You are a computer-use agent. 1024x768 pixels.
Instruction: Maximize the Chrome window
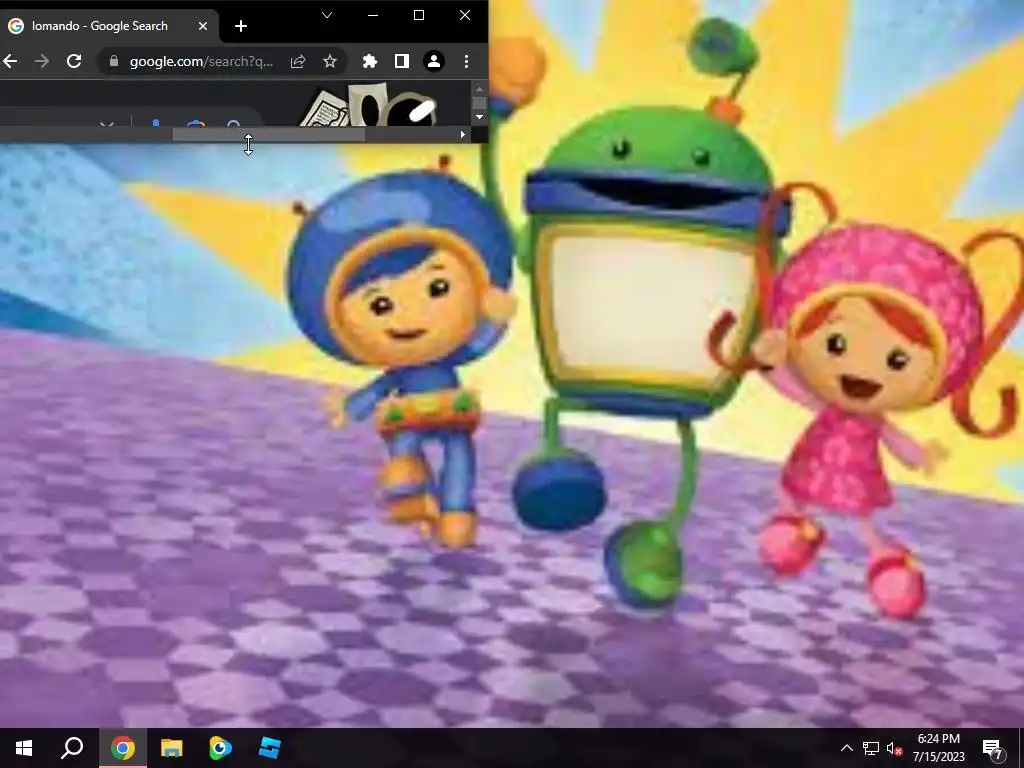419,15
